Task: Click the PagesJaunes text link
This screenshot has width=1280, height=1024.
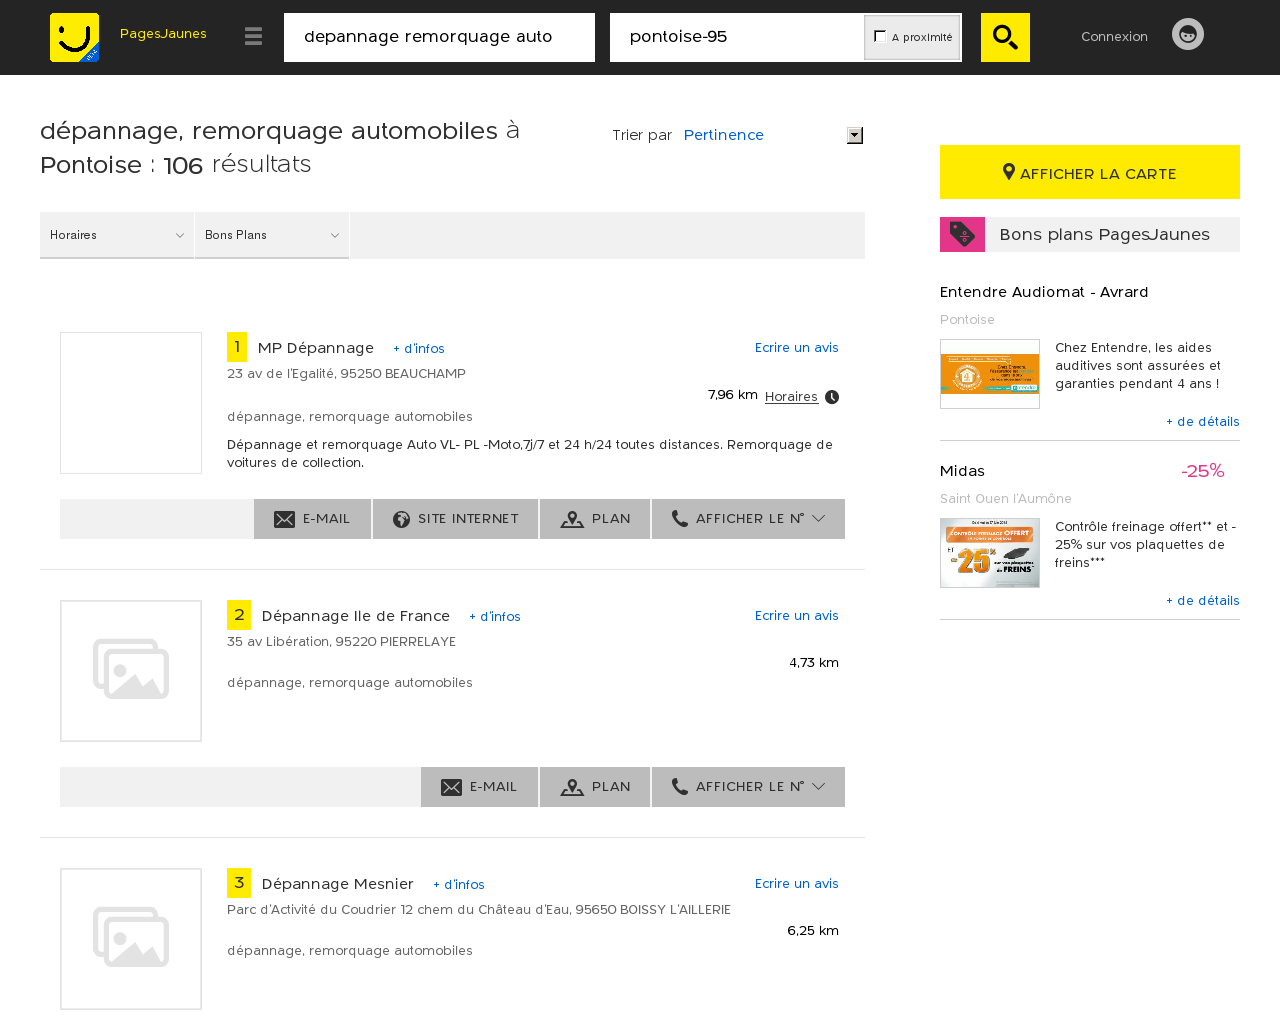Action: (x=163, y=33)
